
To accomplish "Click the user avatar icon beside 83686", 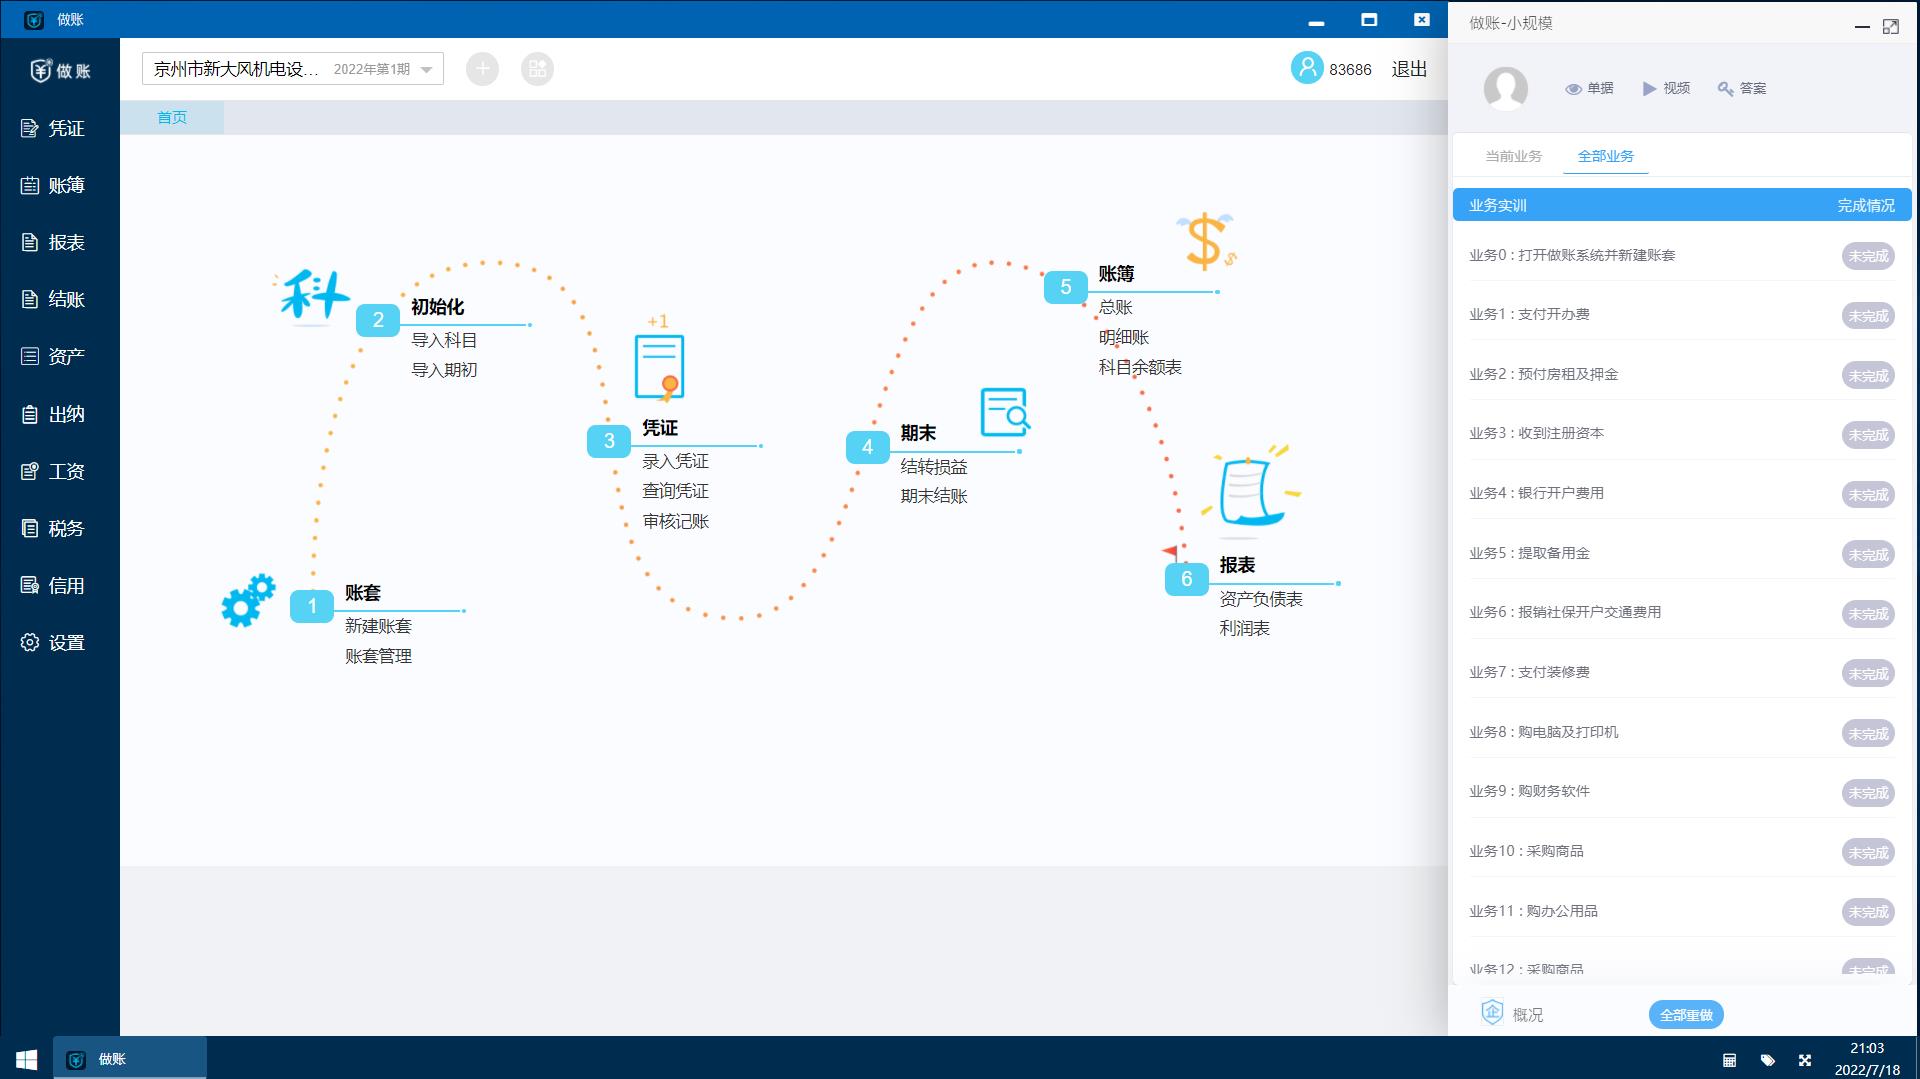I will coord(1306,68).
